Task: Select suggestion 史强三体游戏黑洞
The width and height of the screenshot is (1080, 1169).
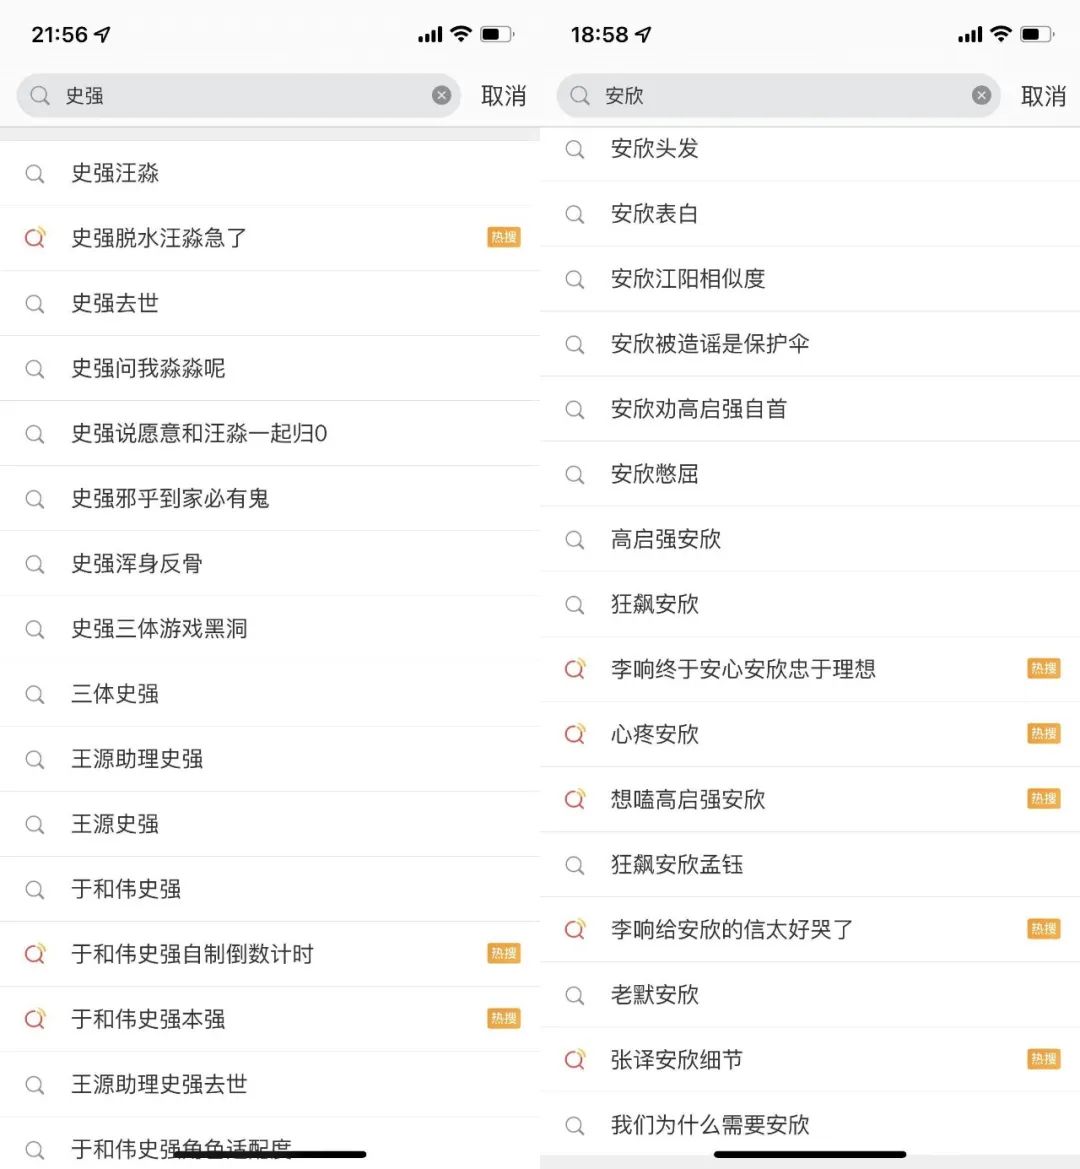Action: click(x=159, y=629)
